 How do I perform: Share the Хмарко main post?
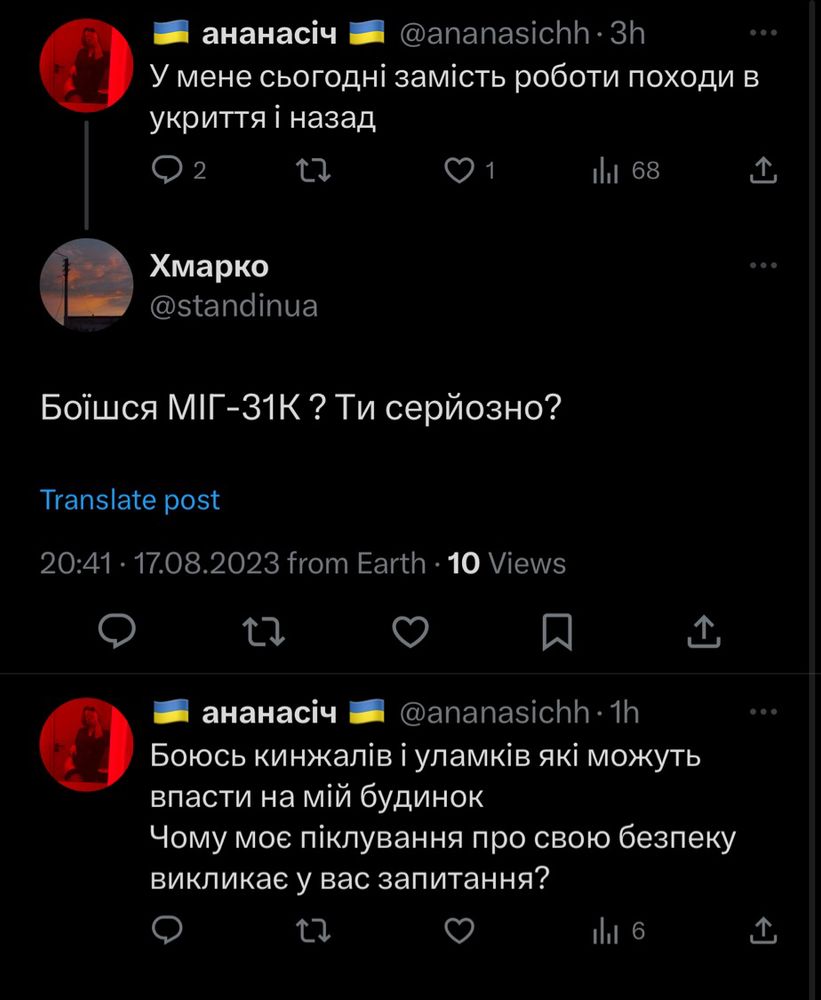point(704,631)
